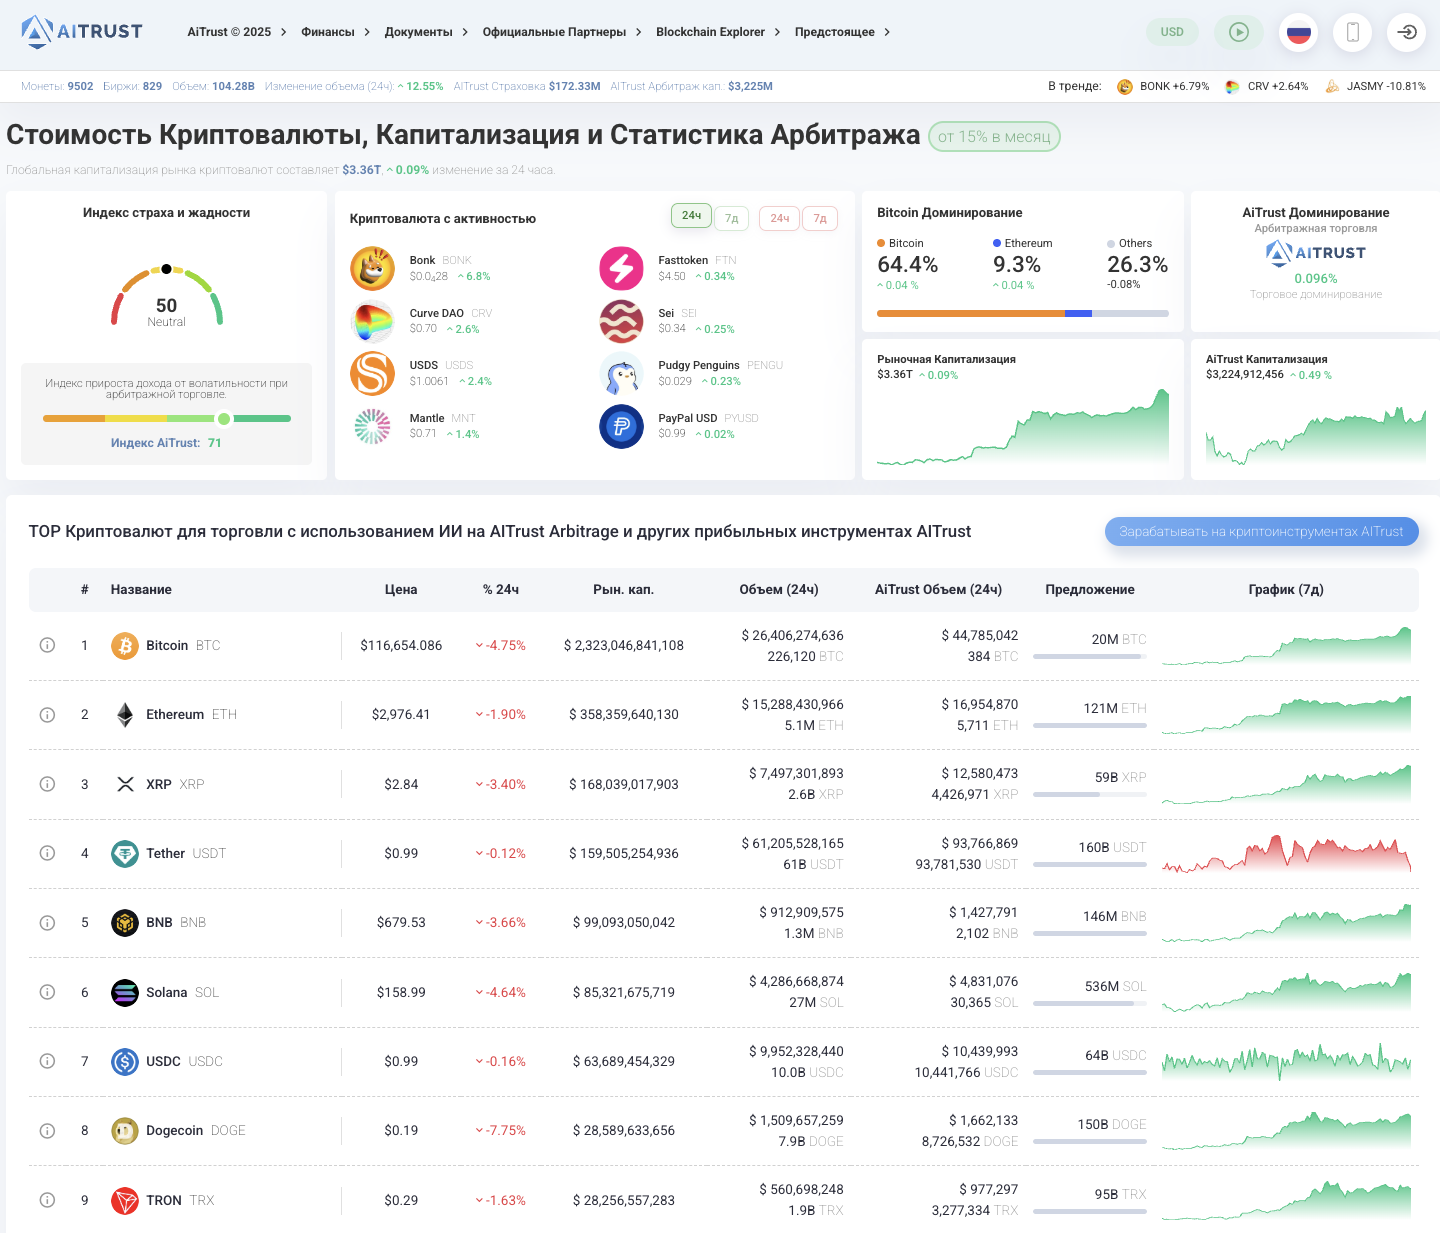
Task: Click the Pudgy Penguins coin icon
Action: [621, 373]
